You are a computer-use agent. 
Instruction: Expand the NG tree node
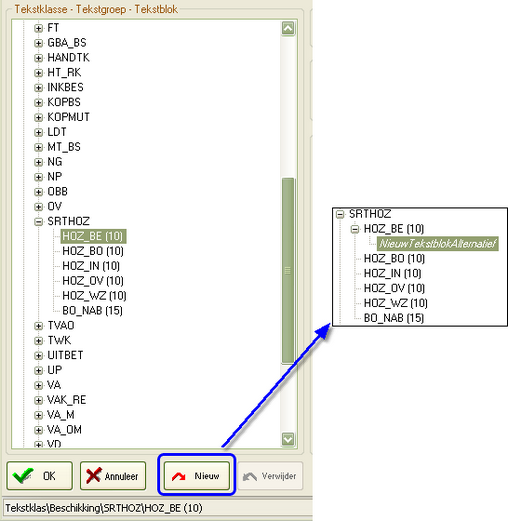click(x=38, y=162)
